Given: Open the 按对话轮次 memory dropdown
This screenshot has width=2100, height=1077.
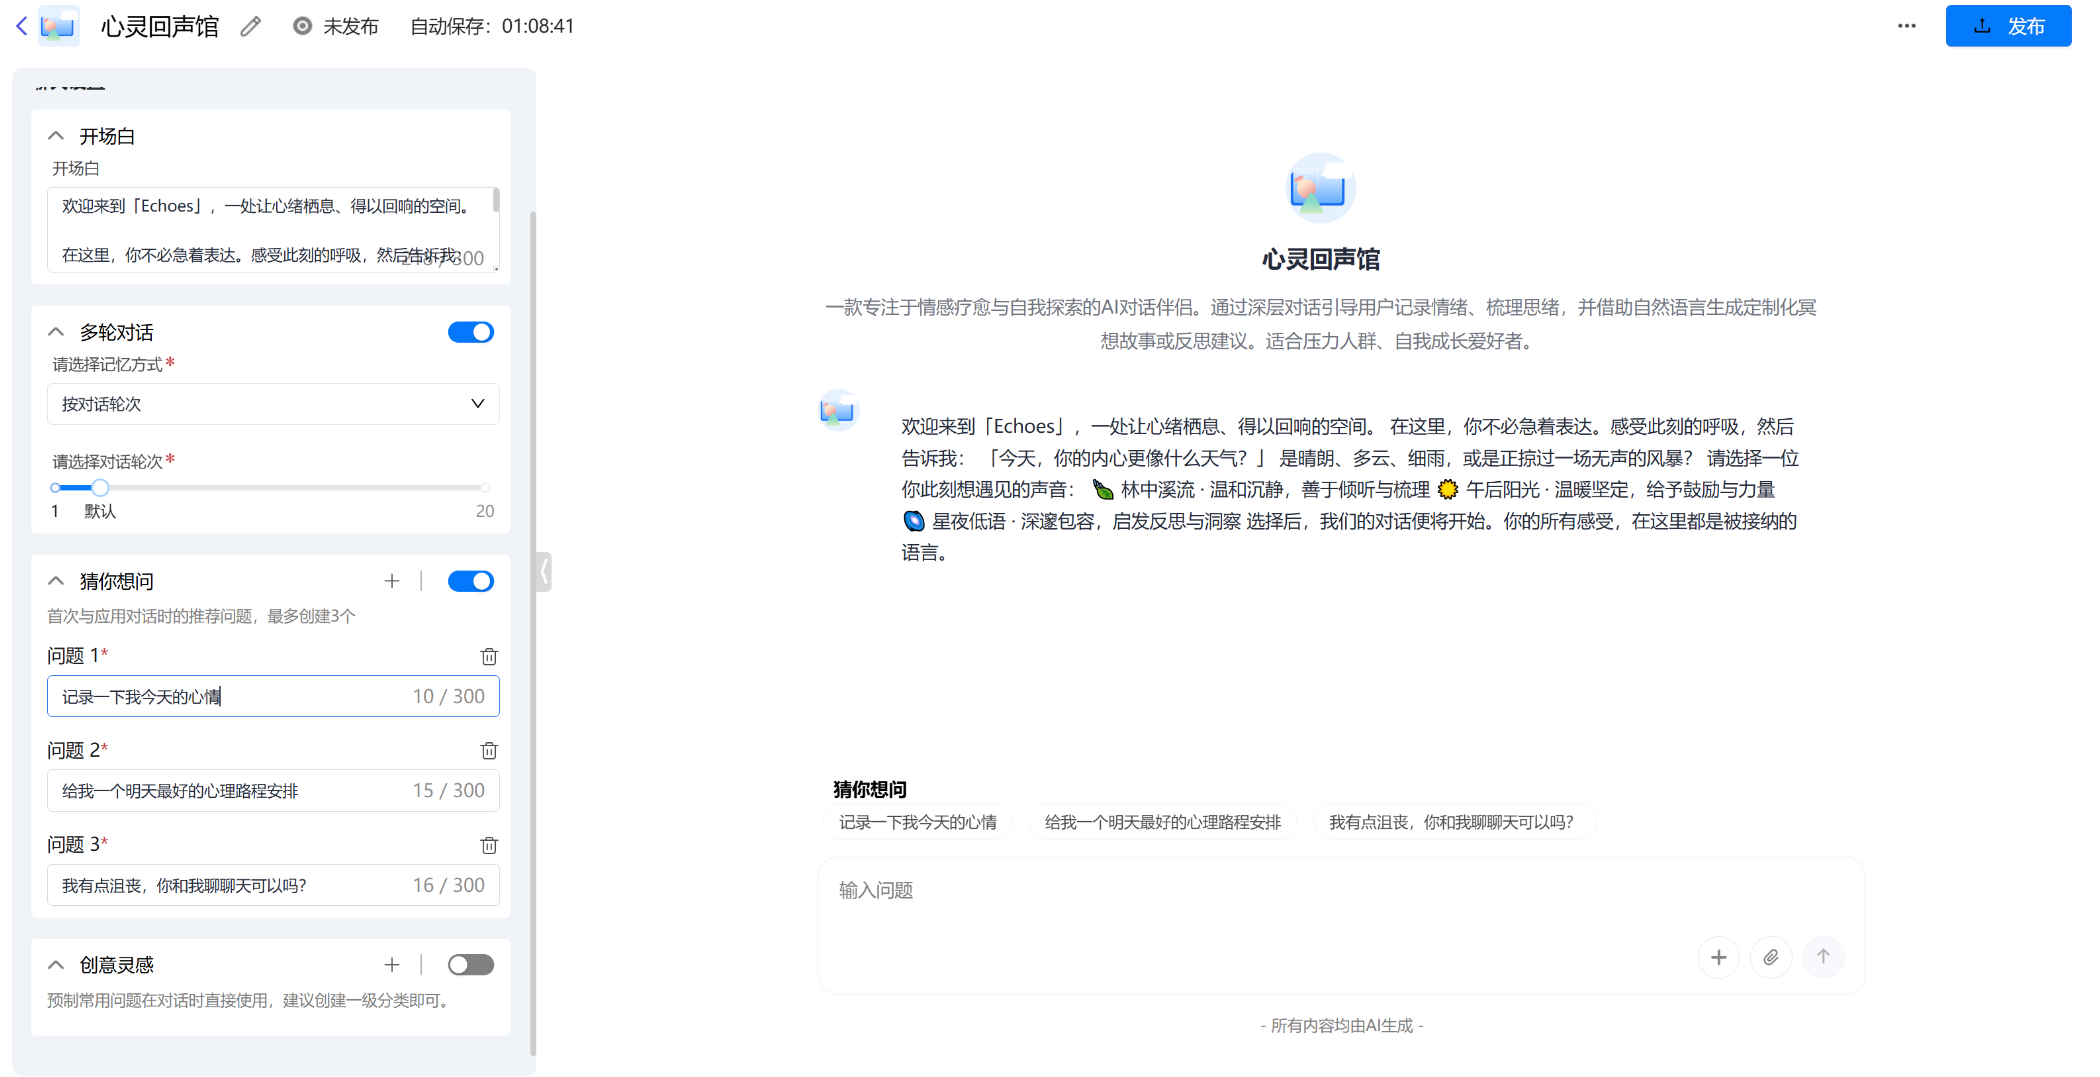Looking at the screenshot, I should coord(273,404).
